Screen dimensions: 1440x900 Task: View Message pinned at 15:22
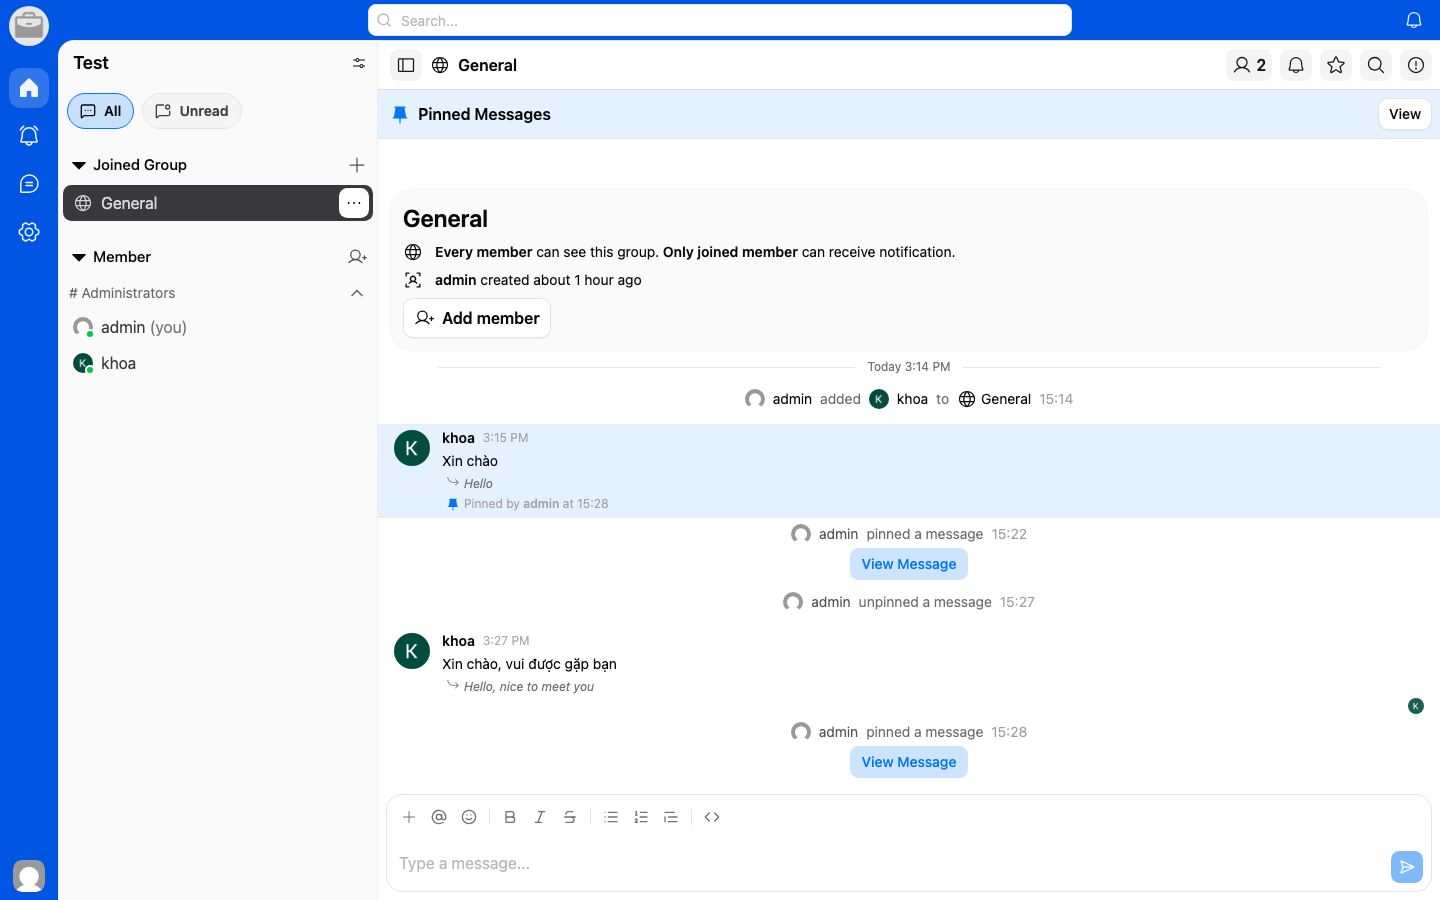909,564
